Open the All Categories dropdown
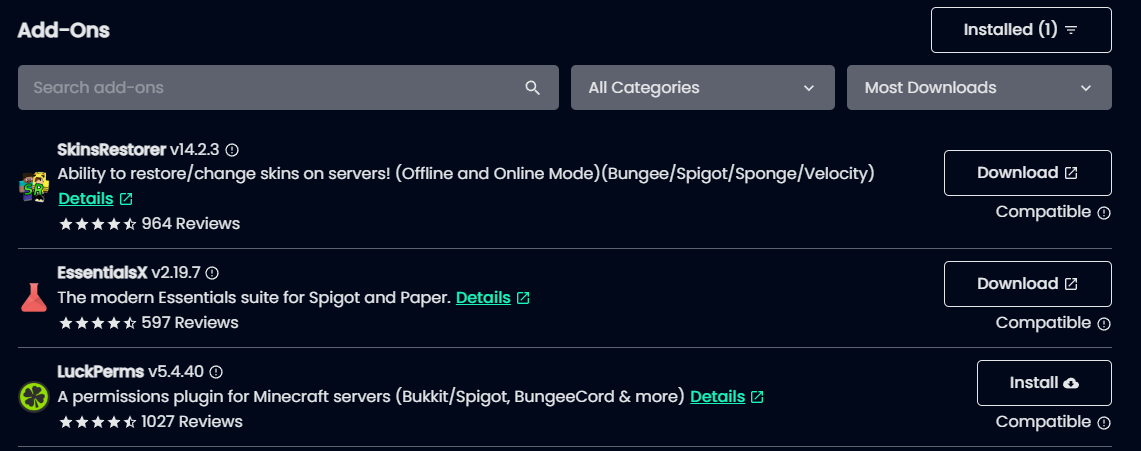 click(702, 87)
